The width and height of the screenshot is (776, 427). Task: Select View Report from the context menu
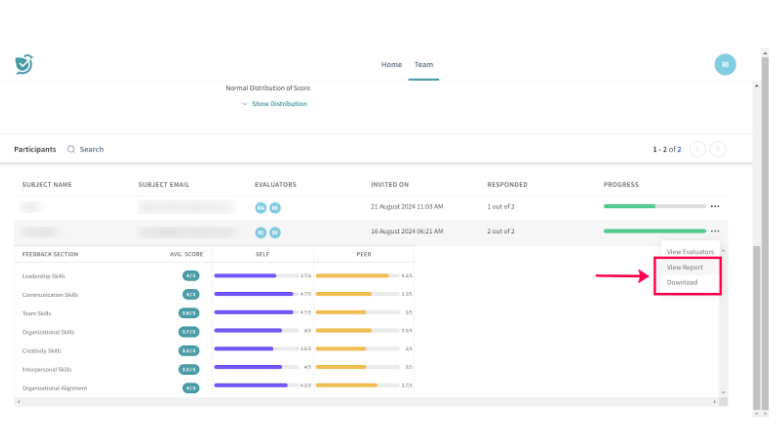coord(685,267)
